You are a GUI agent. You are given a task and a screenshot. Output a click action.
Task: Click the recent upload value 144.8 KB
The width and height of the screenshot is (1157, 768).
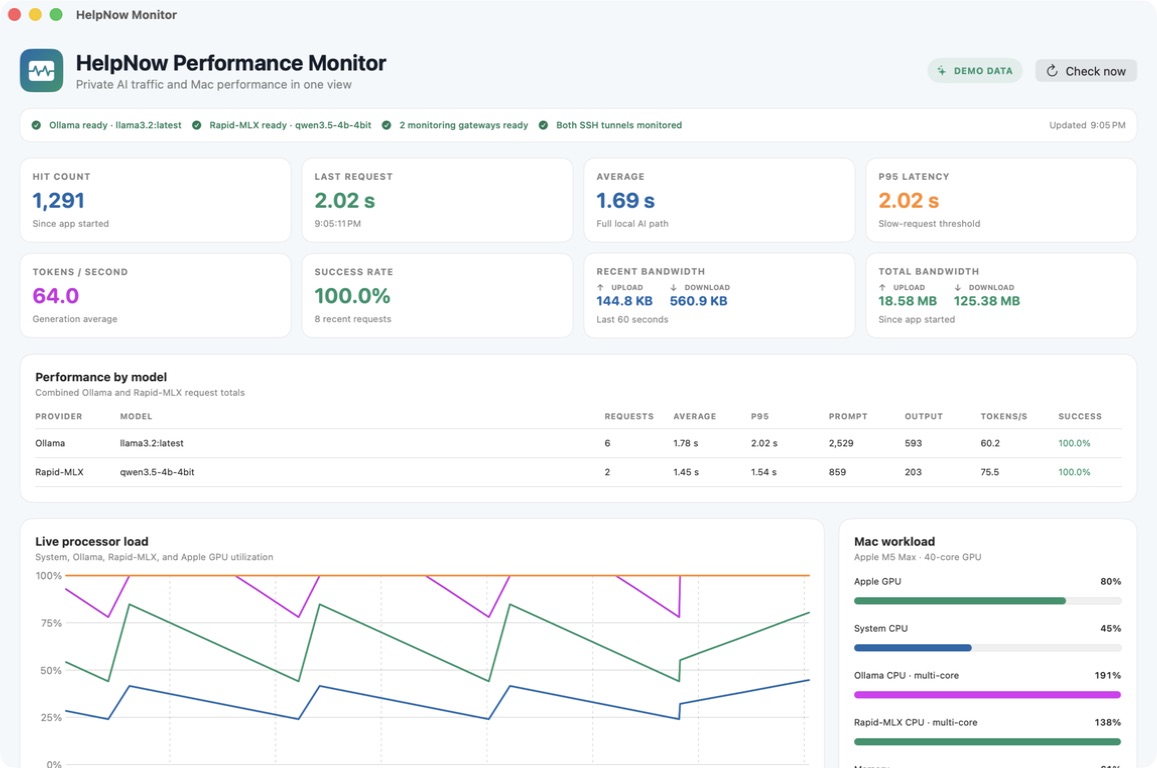(624, 301)
